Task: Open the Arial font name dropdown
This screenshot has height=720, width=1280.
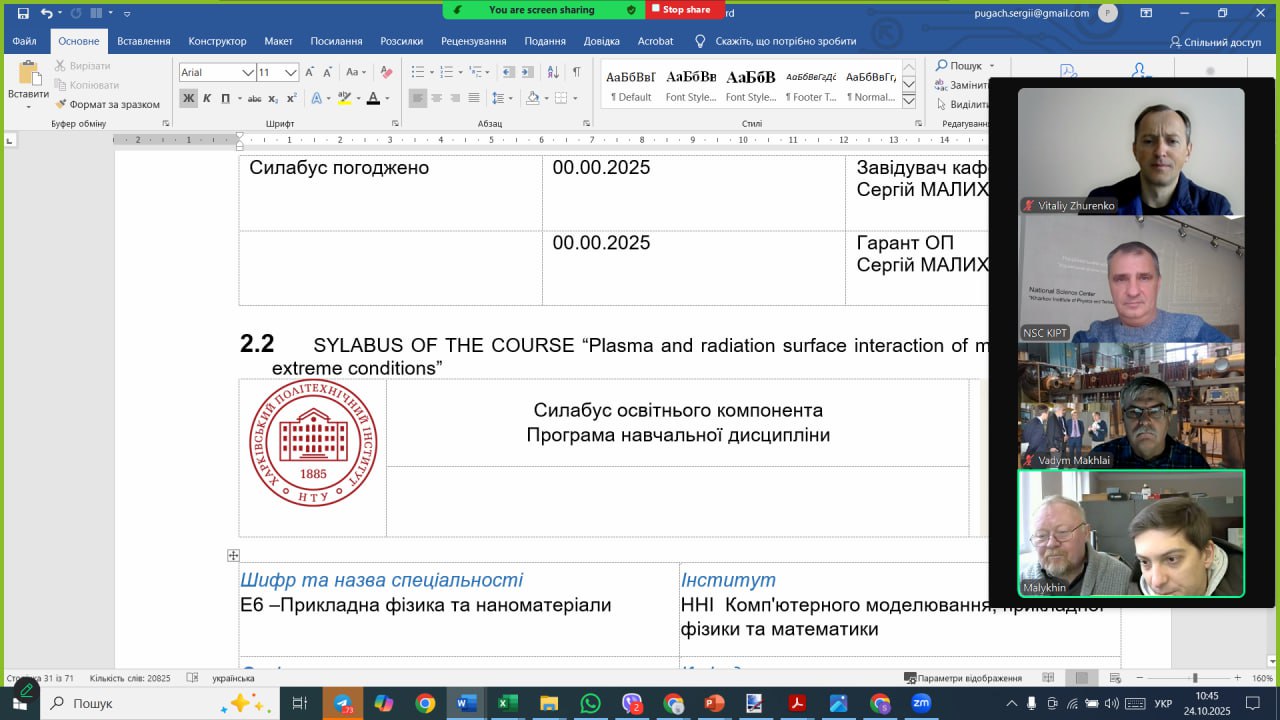Action: tap(247, 72)
